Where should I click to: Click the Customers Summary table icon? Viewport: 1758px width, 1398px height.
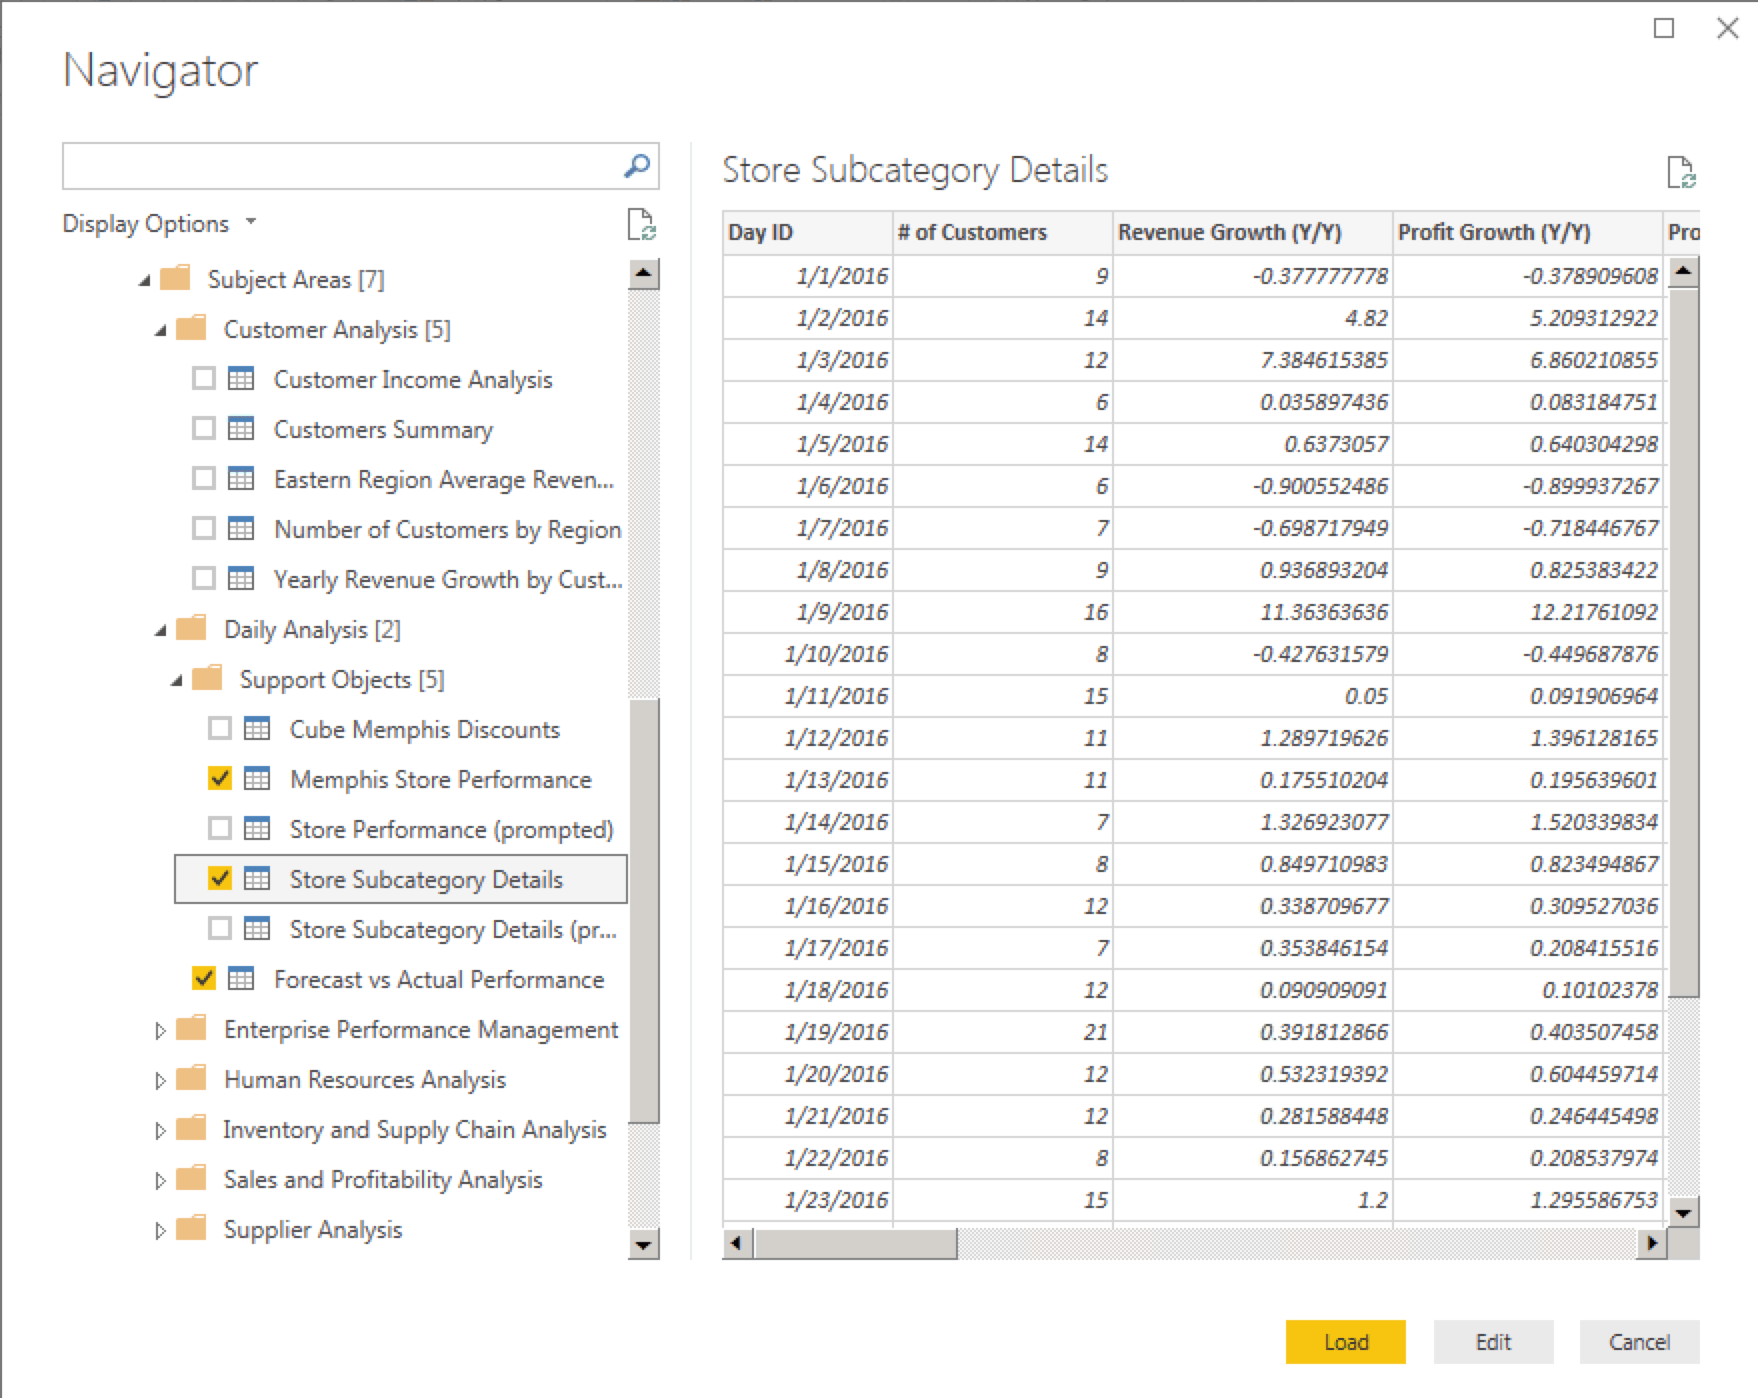pyautogui.click(x=241, y=429)
